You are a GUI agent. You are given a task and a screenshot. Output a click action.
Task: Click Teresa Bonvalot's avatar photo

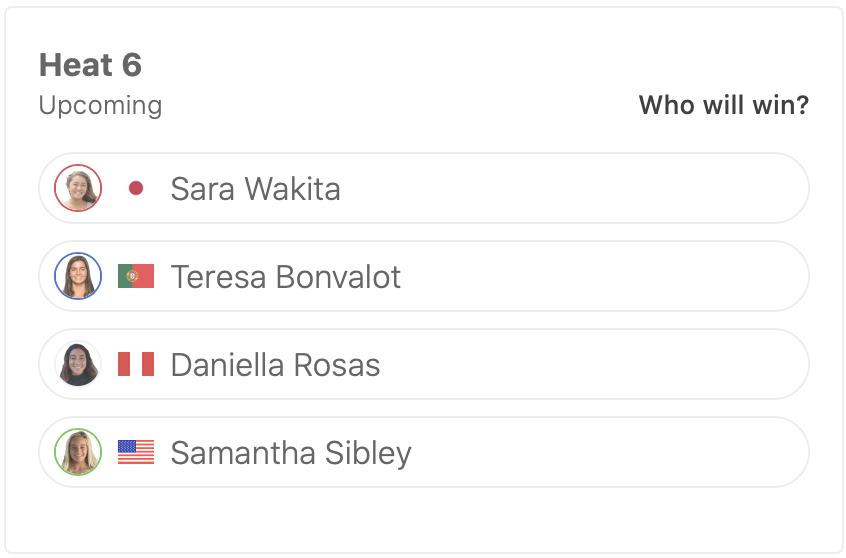coord(78,276)
